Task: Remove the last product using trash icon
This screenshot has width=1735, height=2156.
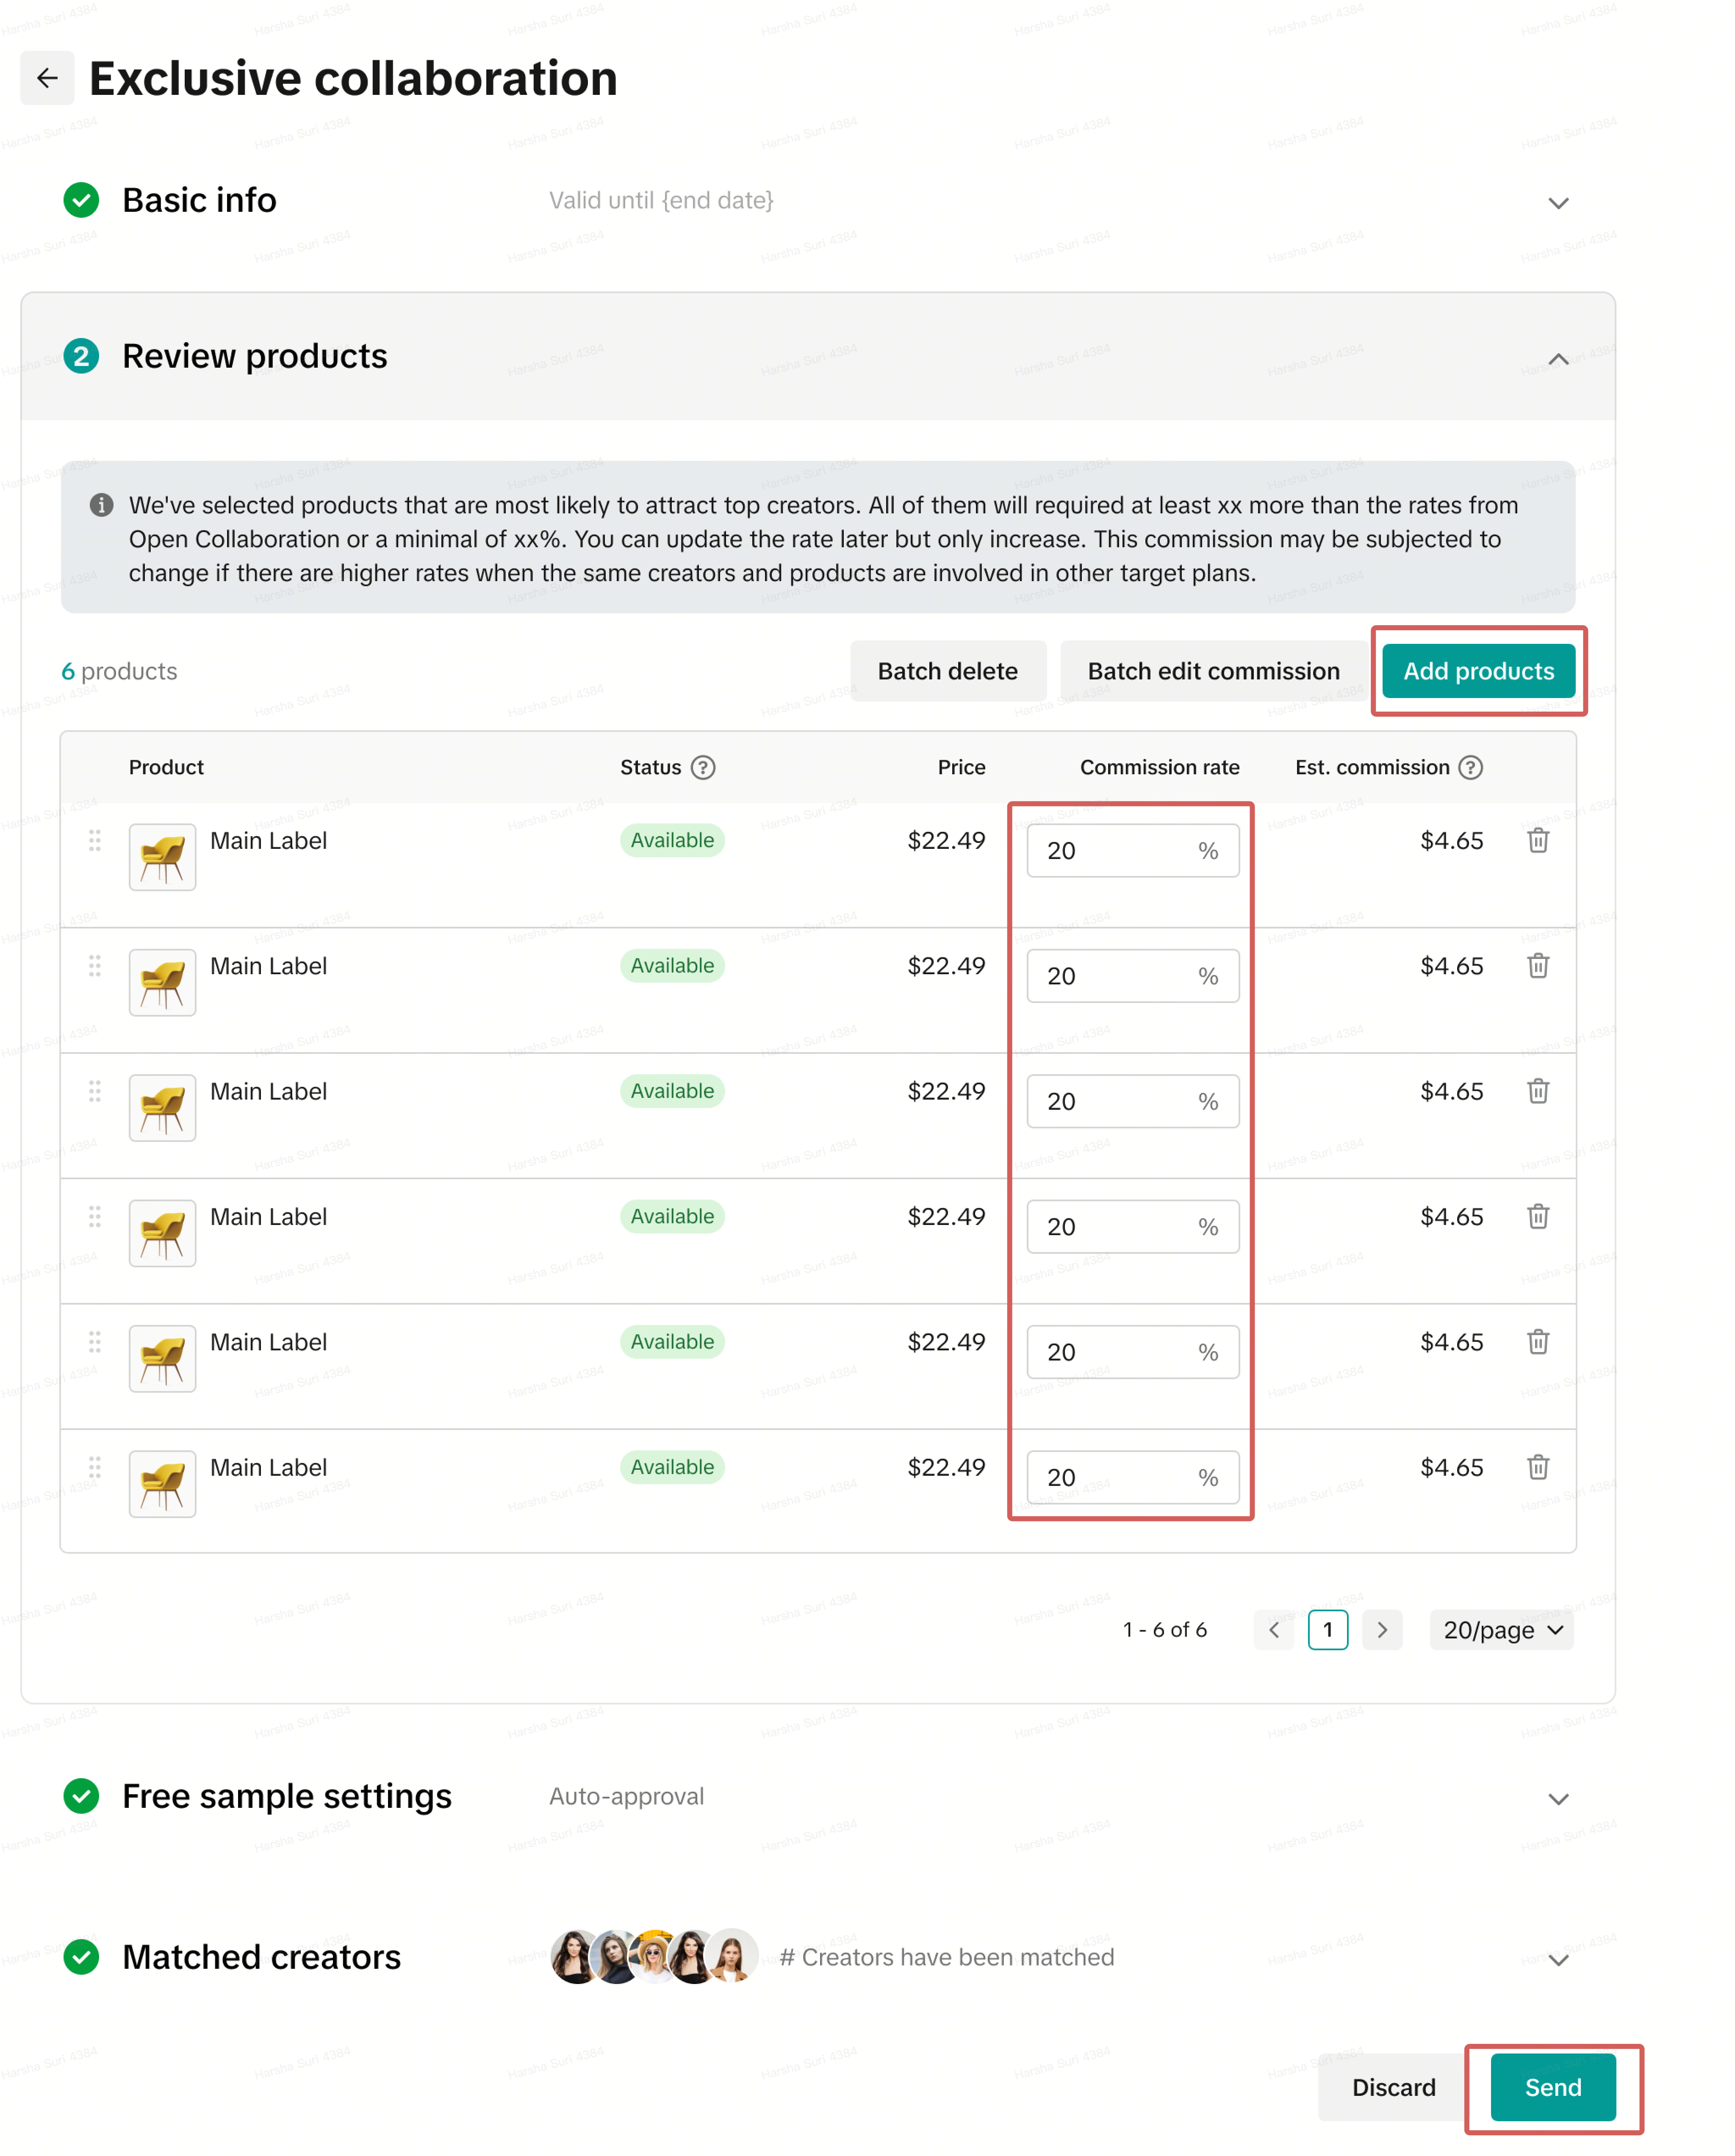Action: pos(1537,1467)
